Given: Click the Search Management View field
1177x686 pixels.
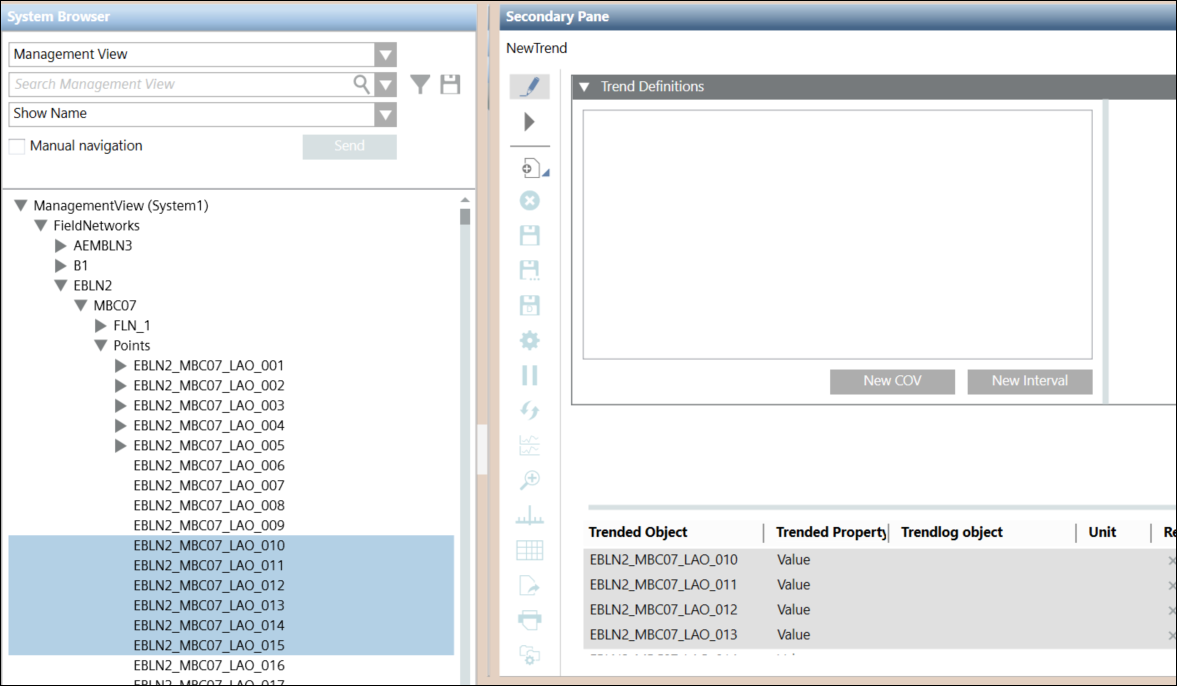Looking at the screenshot, I should point(180,85).
